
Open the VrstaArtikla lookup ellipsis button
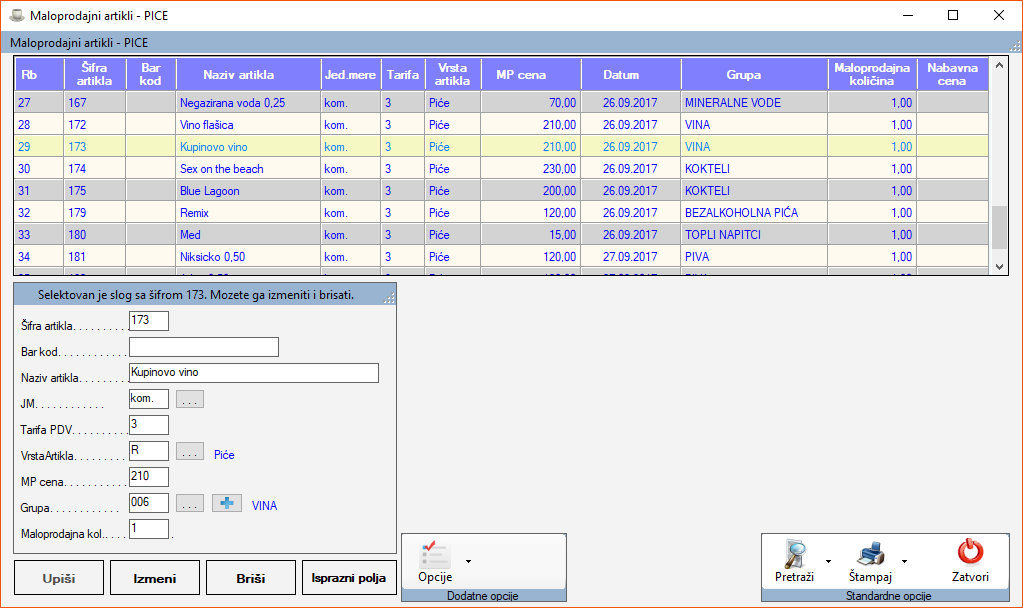click(190, 451)
